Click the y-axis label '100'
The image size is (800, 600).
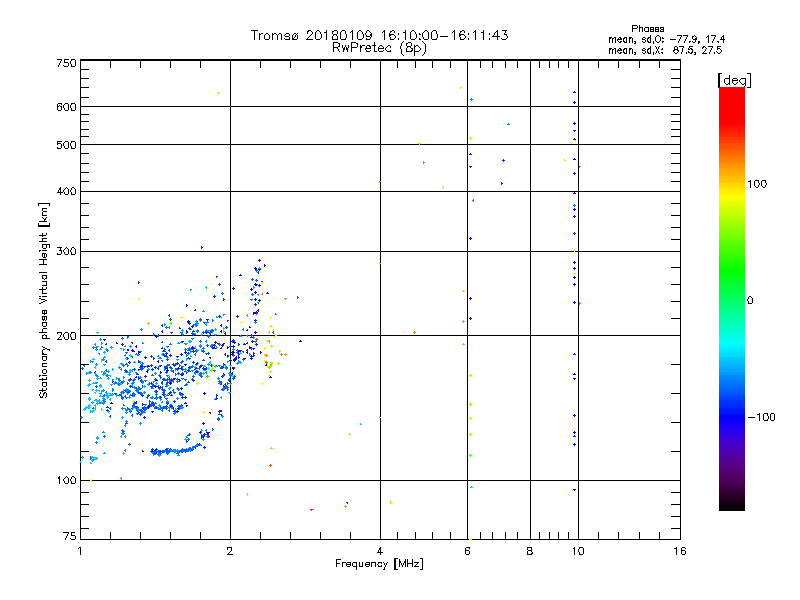[x=66, y=481]
